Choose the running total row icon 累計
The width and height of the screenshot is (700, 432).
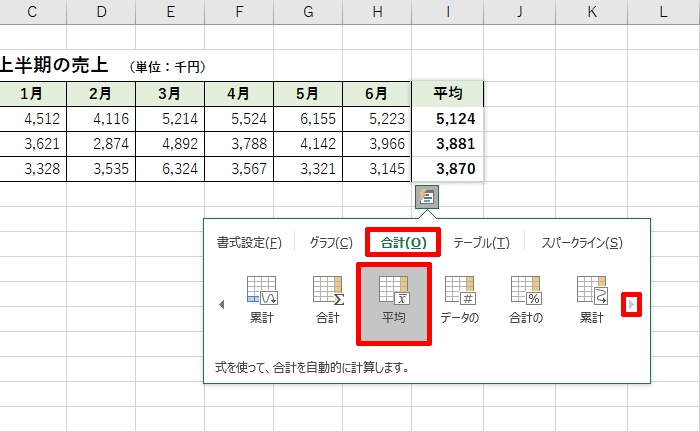point(262,300)
